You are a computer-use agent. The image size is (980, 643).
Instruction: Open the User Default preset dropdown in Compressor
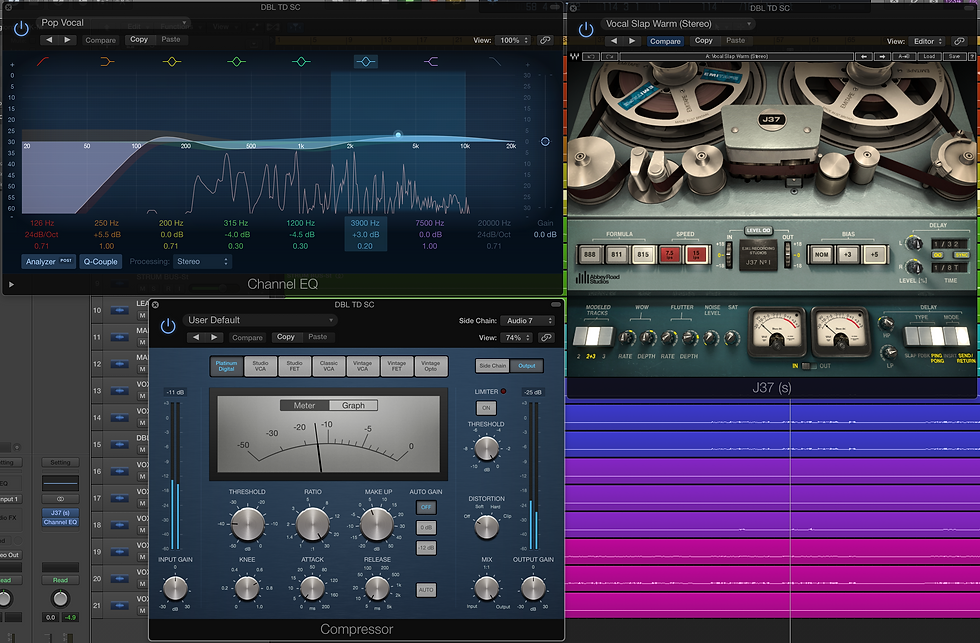click(260, 320)
